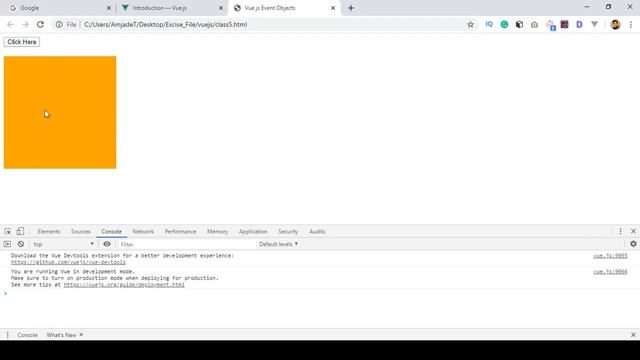Screen dimensions: 640x360
Task: Open the vue-devtools GitHub link
Action: (68, 262)
